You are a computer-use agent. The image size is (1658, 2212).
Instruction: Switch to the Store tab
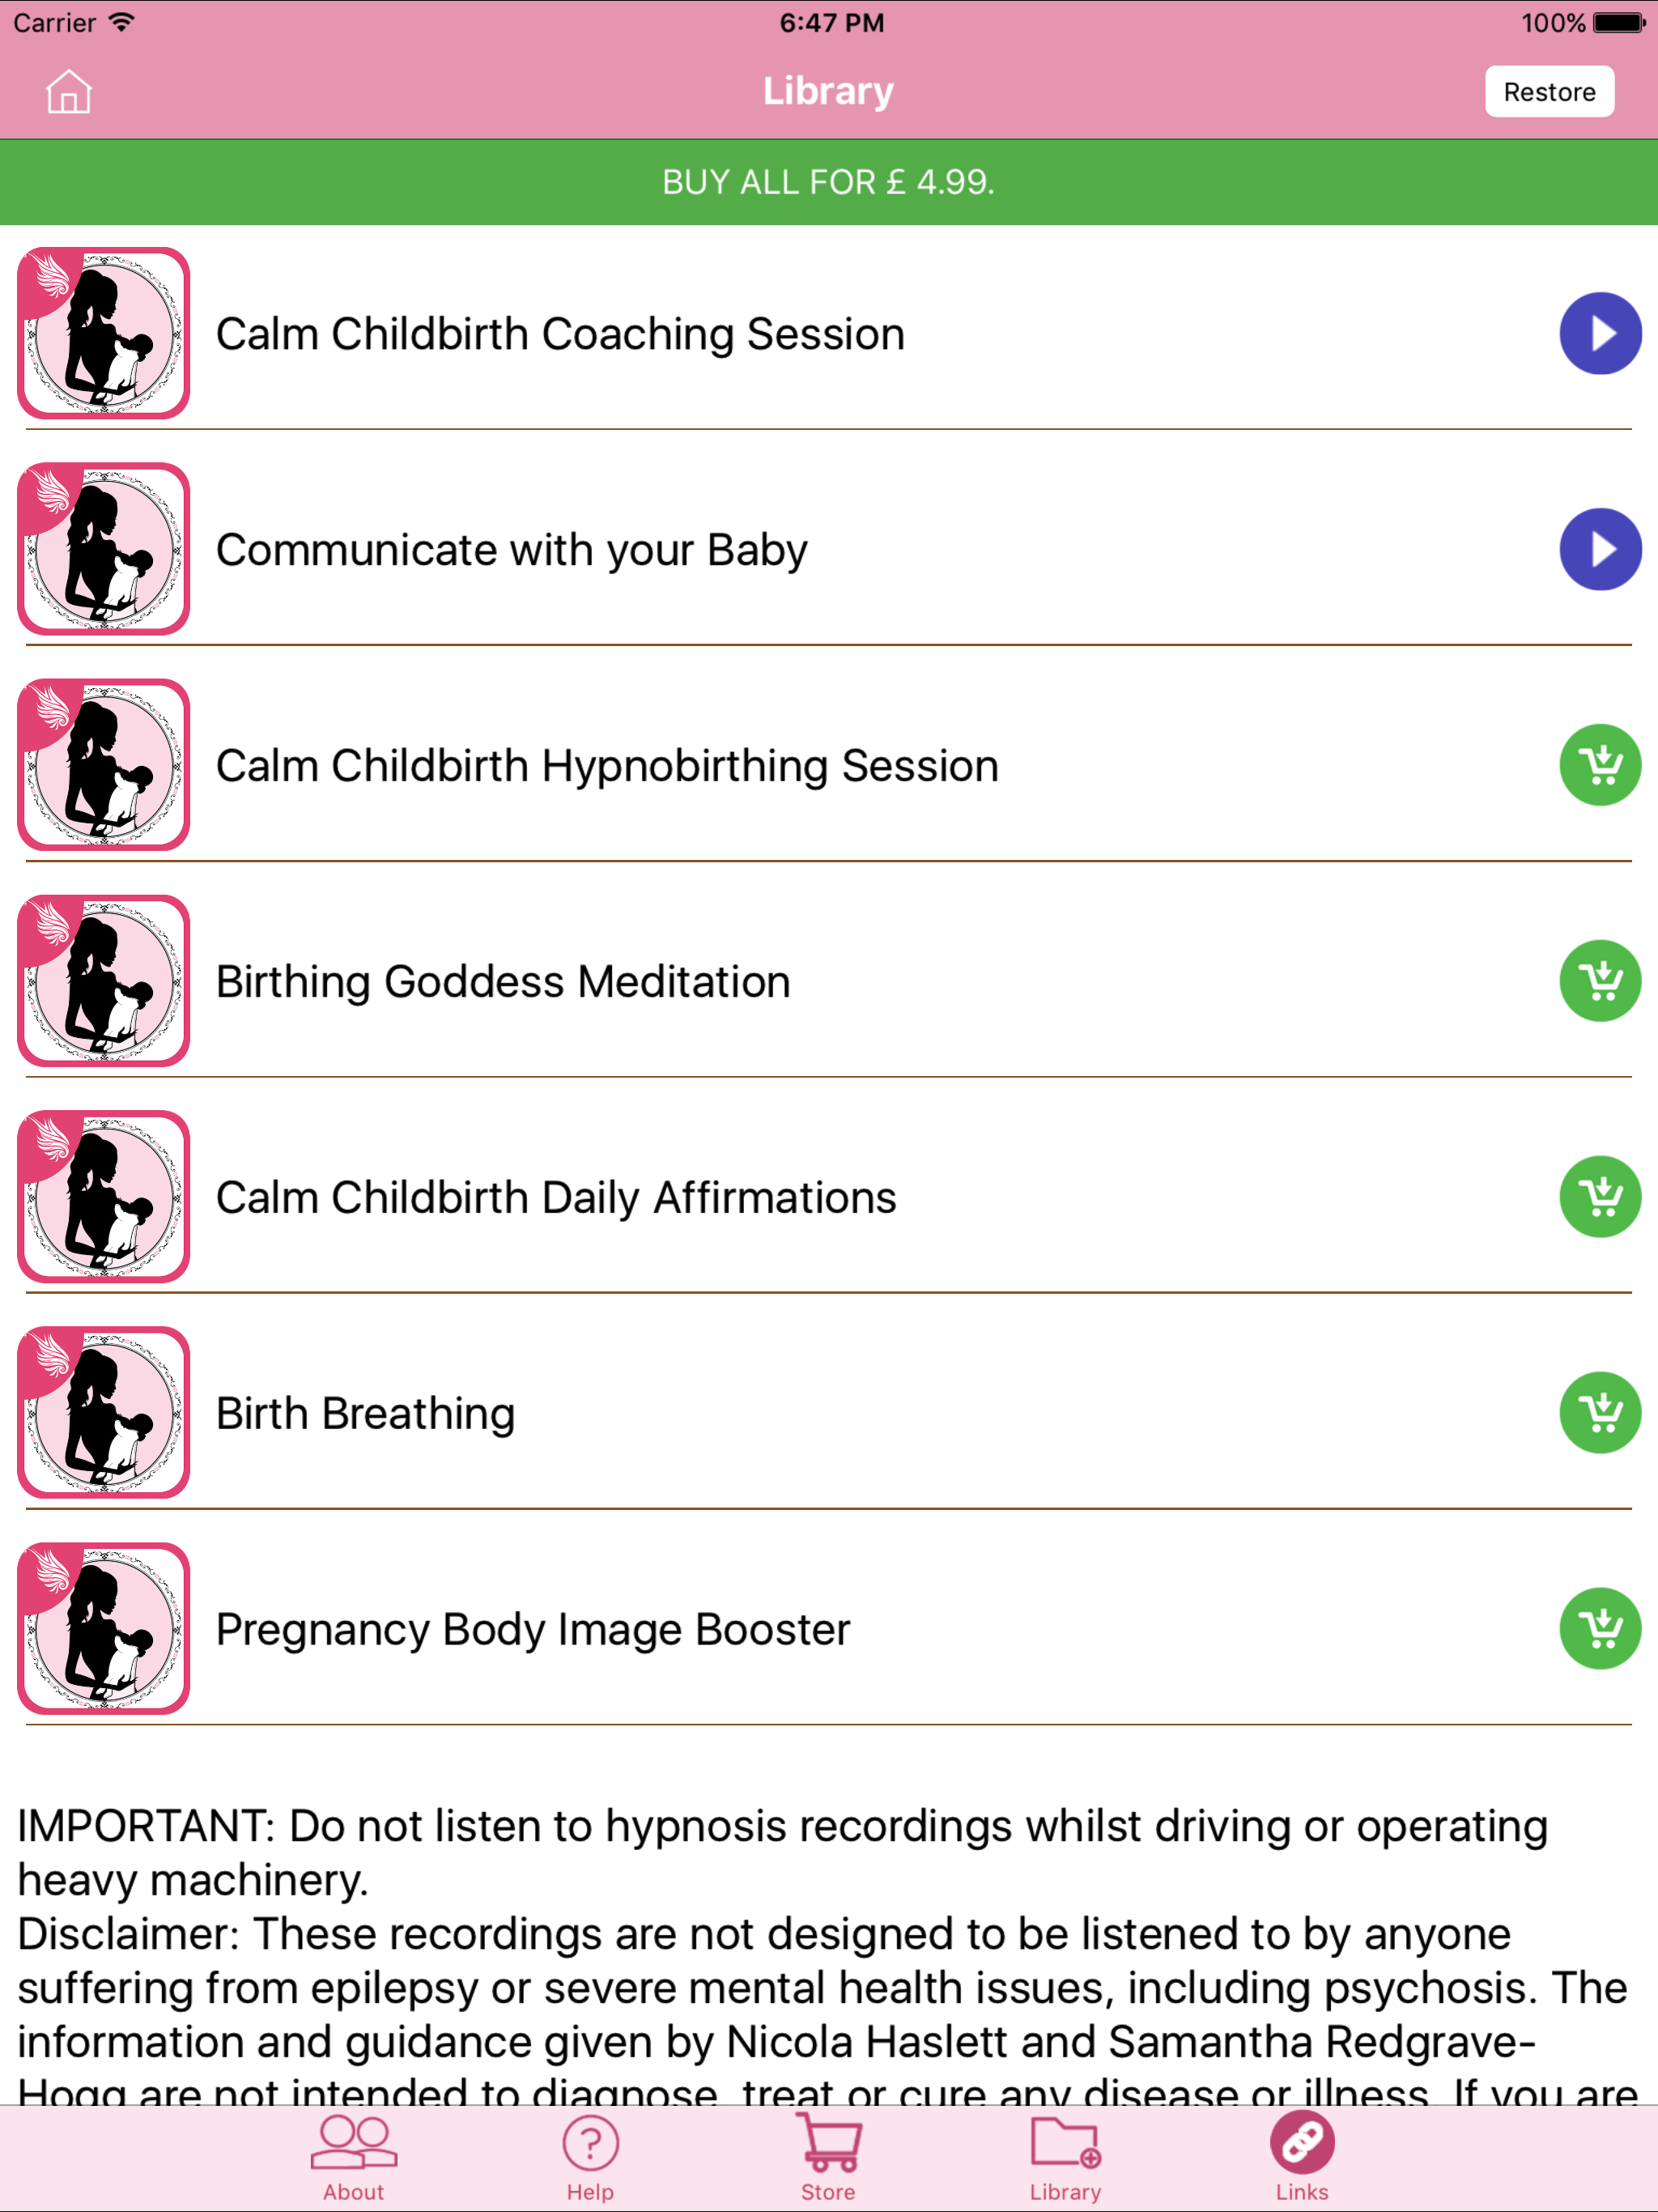coord(828,2158)
